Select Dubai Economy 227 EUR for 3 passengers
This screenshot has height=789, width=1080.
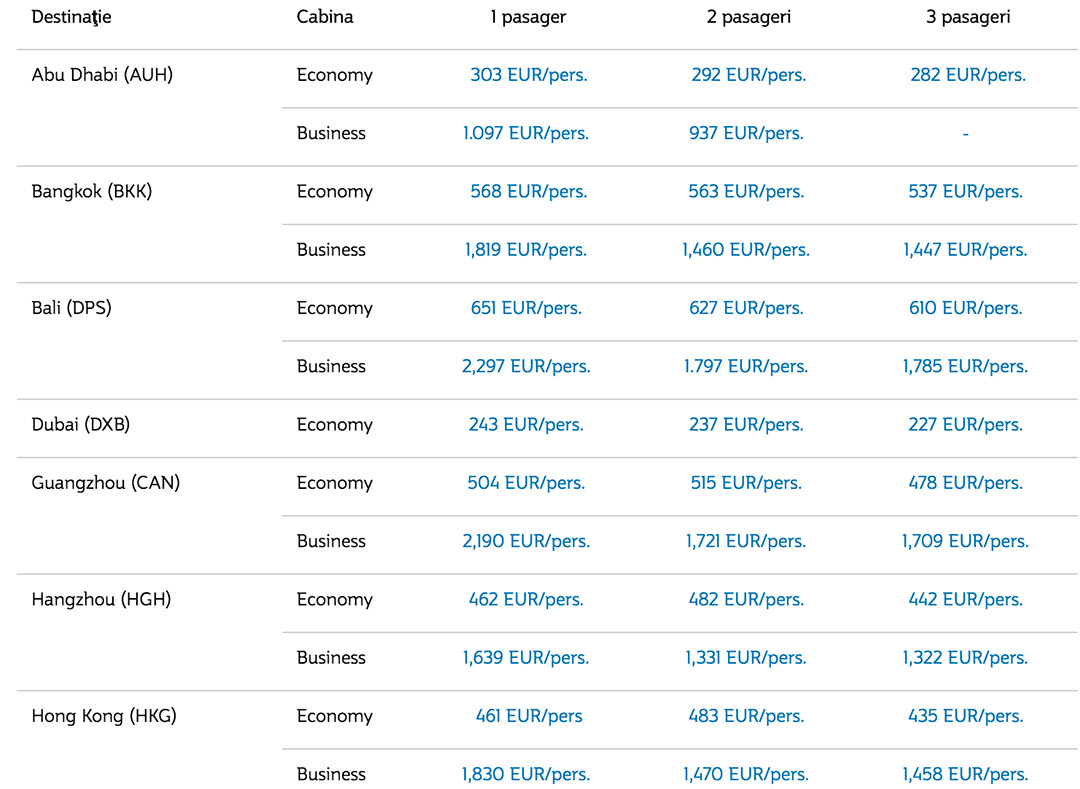tap(965, 425)
